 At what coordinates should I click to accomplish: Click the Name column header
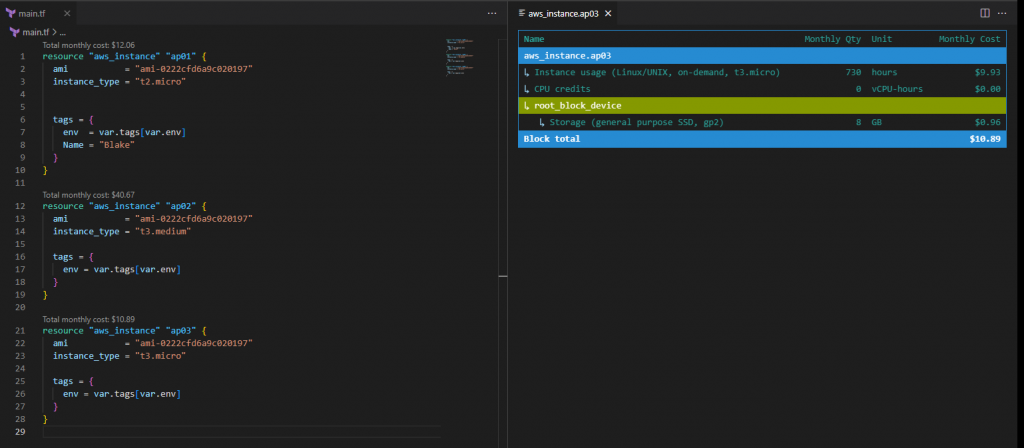[534, 39]
